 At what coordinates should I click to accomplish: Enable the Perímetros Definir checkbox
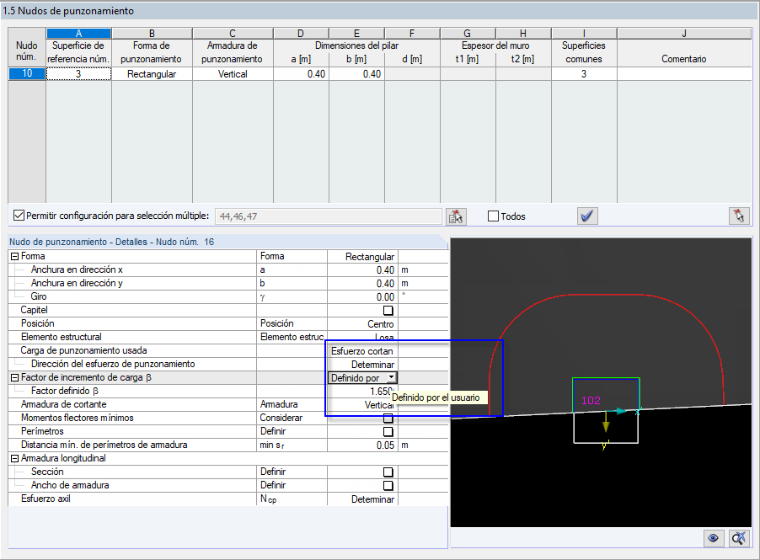pyautogui.click(x=388, y=432)
